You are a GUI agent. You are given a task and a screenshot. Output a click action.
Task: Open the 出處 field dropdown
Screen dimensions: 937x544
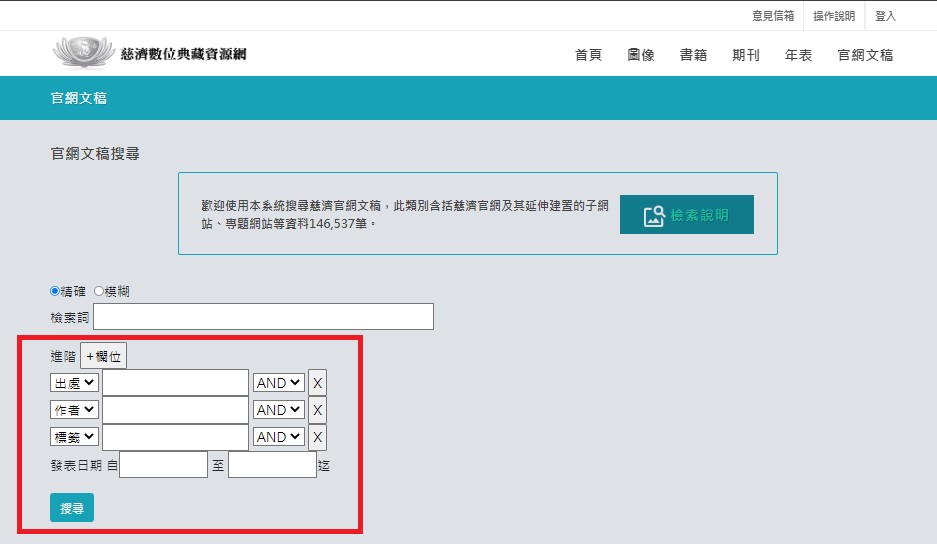point(74,383)
